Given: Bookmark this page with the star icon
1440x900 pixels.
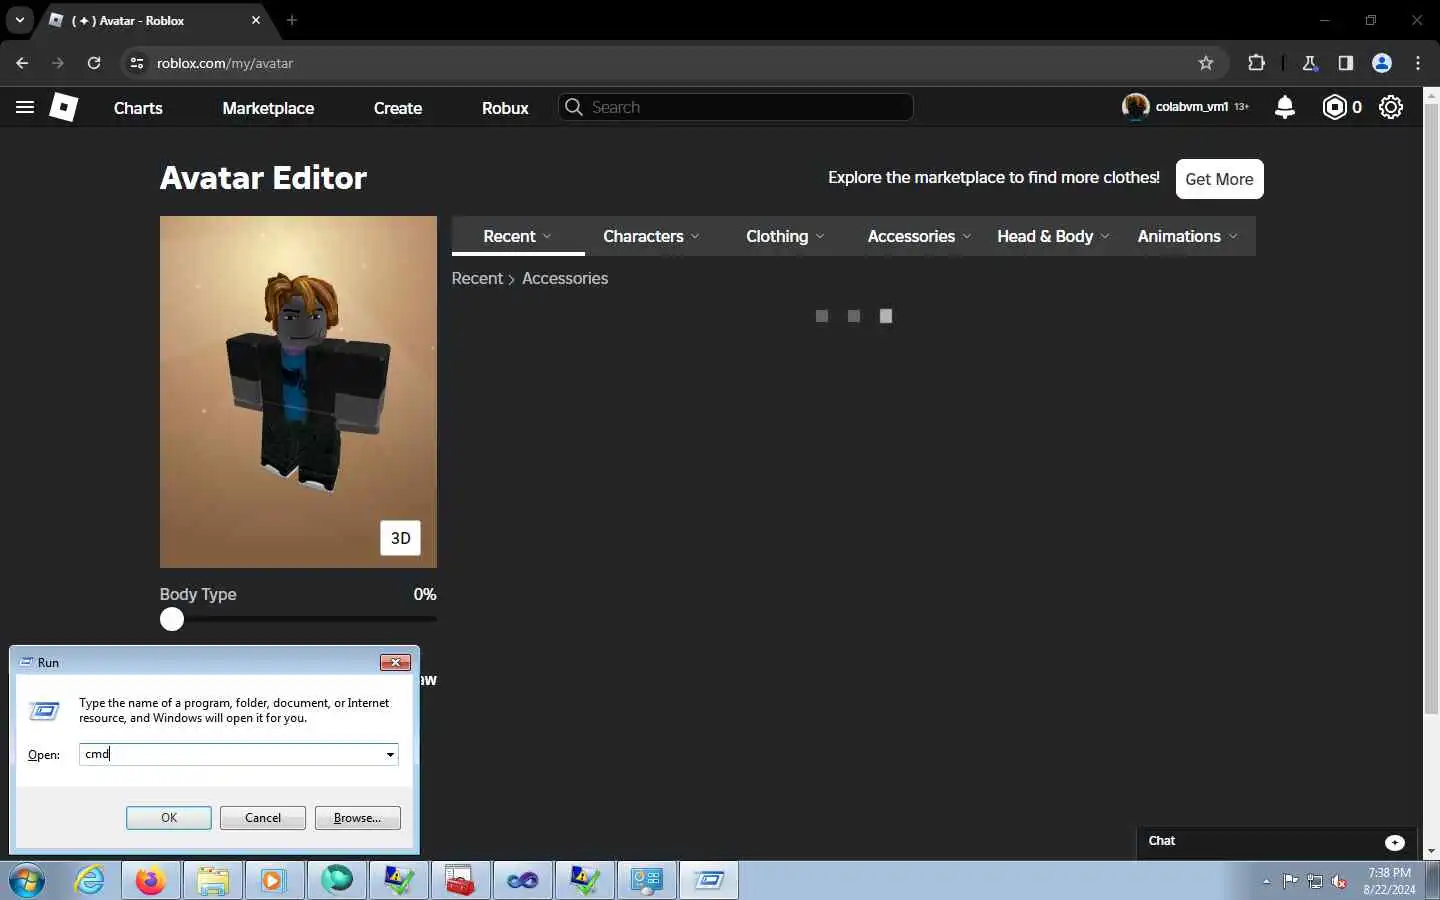Looking at the screenshot, I should click(1206, 63).
